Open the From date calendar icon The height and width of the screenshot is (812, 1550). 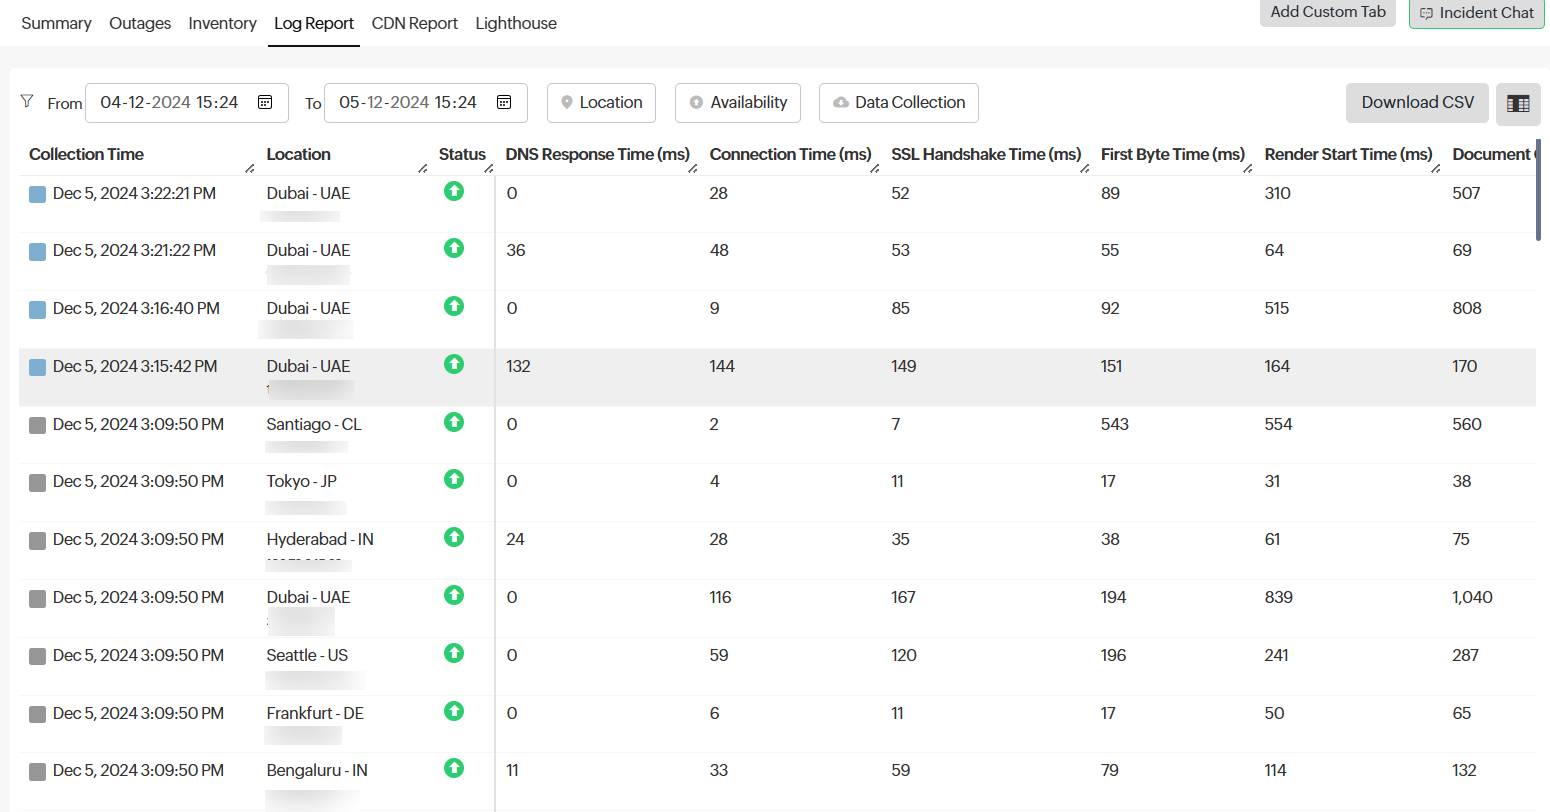tap(265, 103)
